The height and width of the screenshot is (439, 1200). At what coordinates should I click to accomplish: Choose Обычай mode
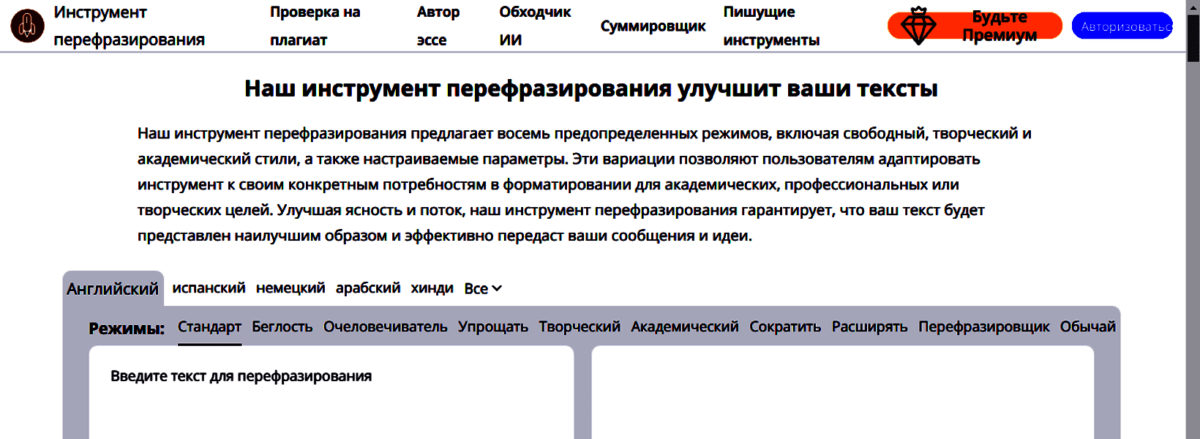[x=1088, y=327]
